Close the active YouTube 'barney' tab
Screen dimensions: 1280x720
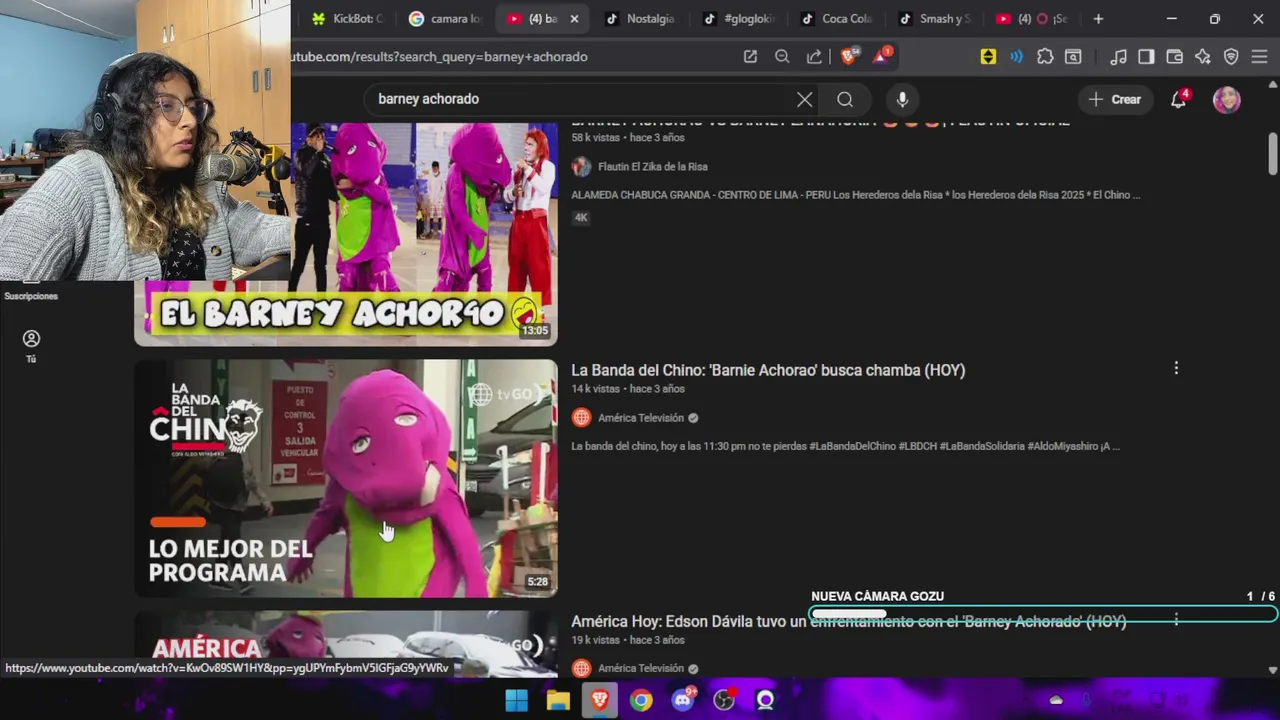[574, 19]
